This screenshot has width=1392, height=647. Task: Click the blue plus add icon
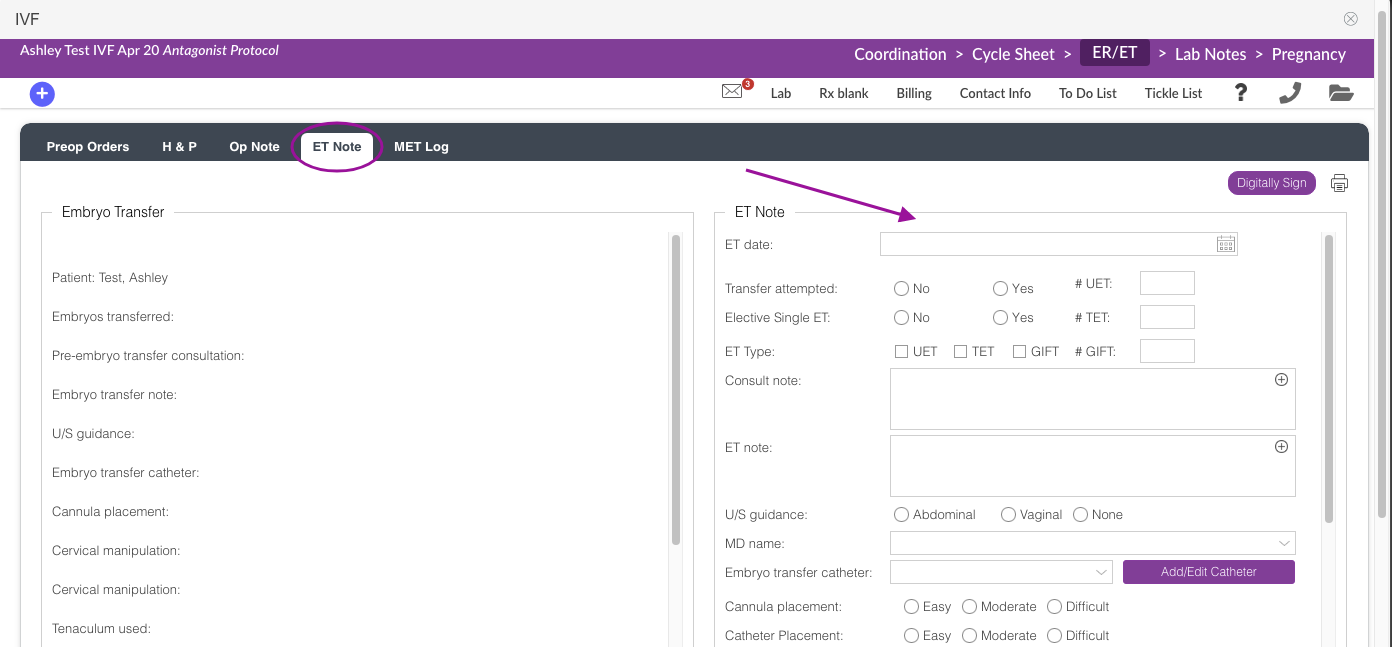pyautogui.click(x=42, y=94)
